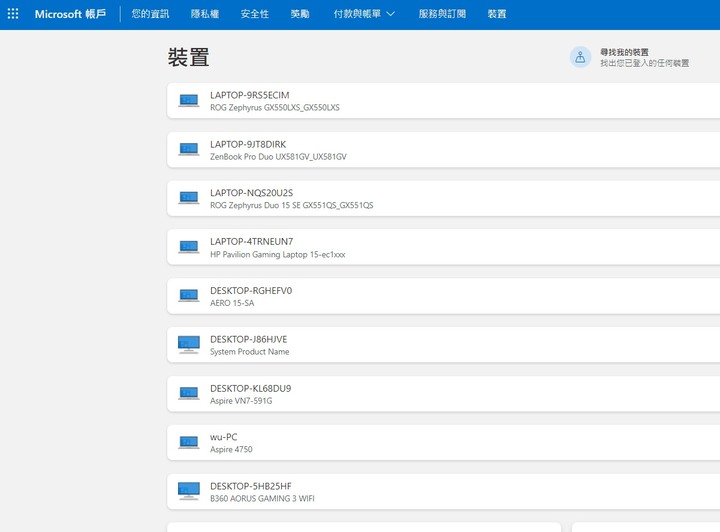Click the 找出您已登入的任何裝置 description
The image size is (720, 532).
click(x=645, y=63)
